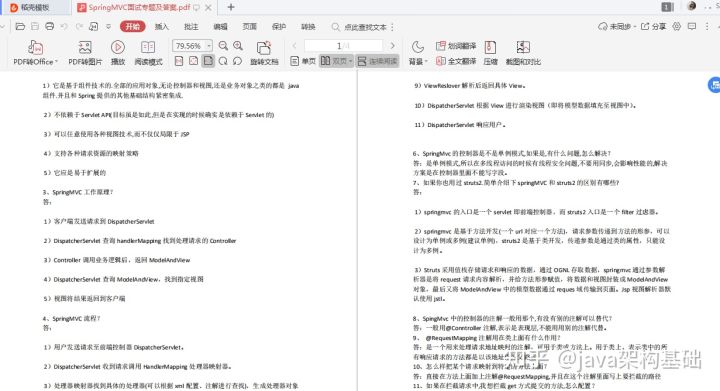Select the 保护 ribbon tab
This screenshot has width=720, height=391.
(279, 27)
